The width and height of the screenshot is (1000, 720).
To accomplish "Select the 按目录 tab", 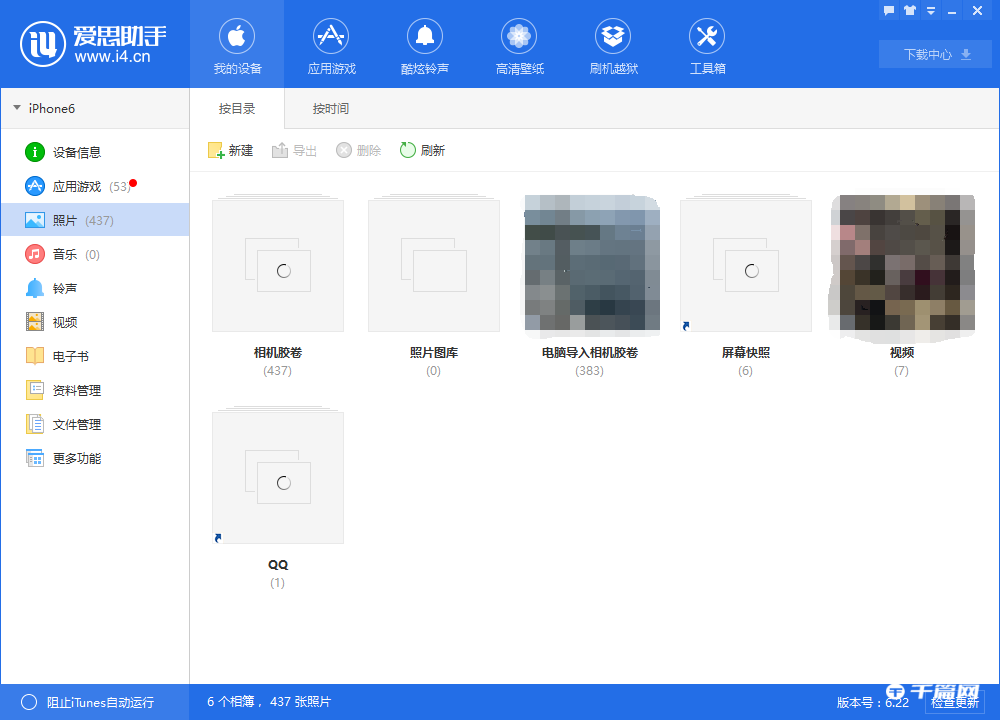I will 237,108.
